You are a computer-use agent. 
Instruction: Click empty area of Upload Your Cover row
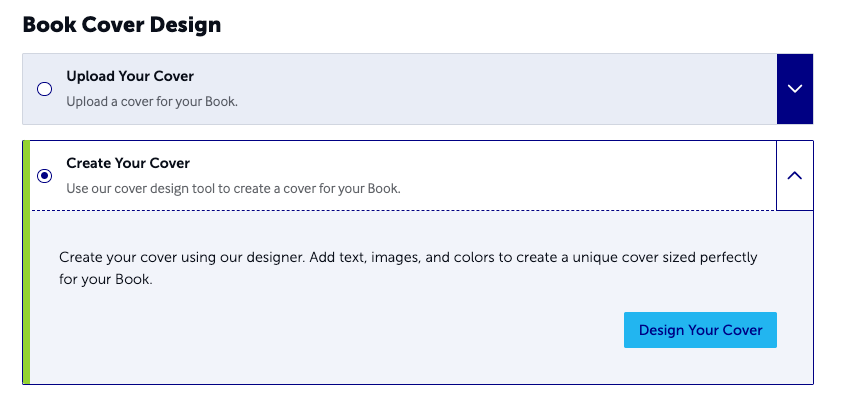(x=483, y=89)
